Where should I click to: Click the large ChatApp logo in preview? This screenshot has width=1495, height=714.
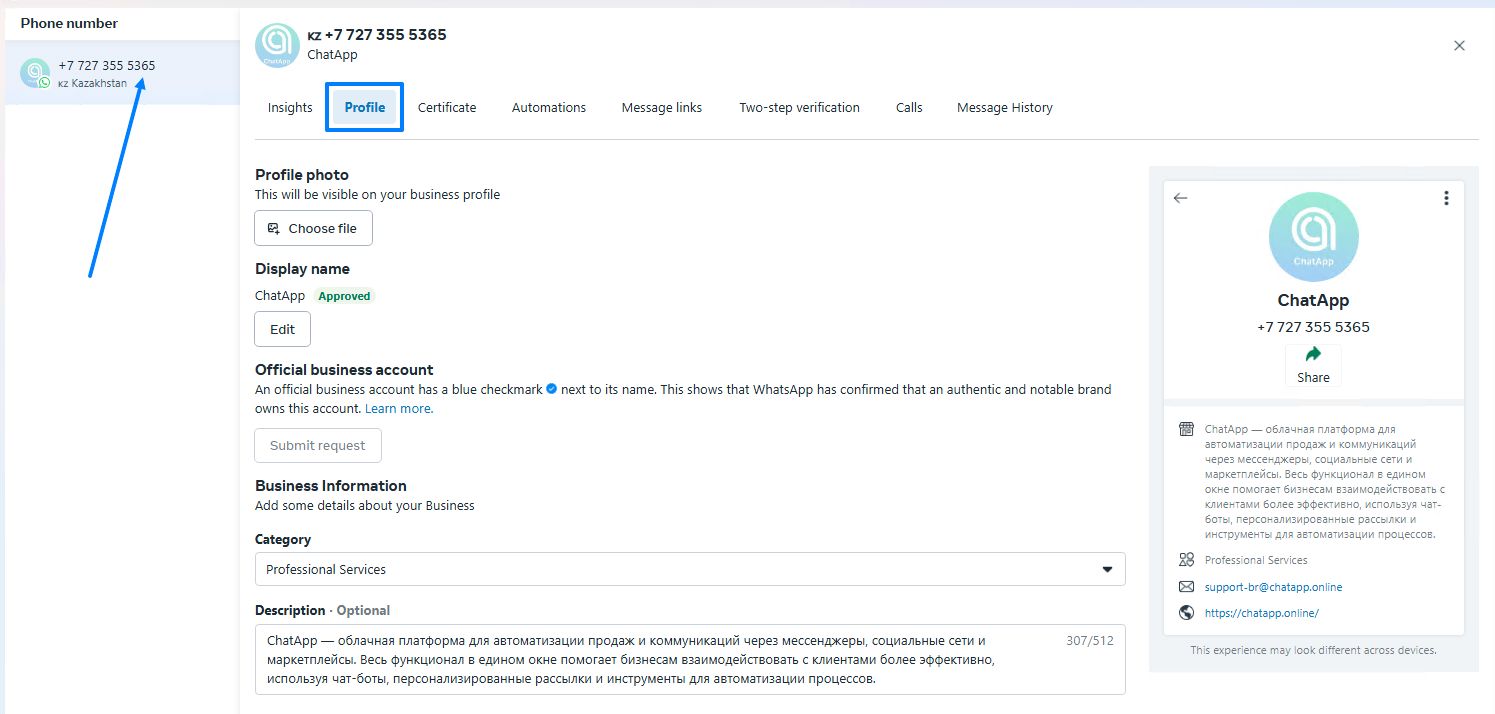click(x=1313, y=237)
